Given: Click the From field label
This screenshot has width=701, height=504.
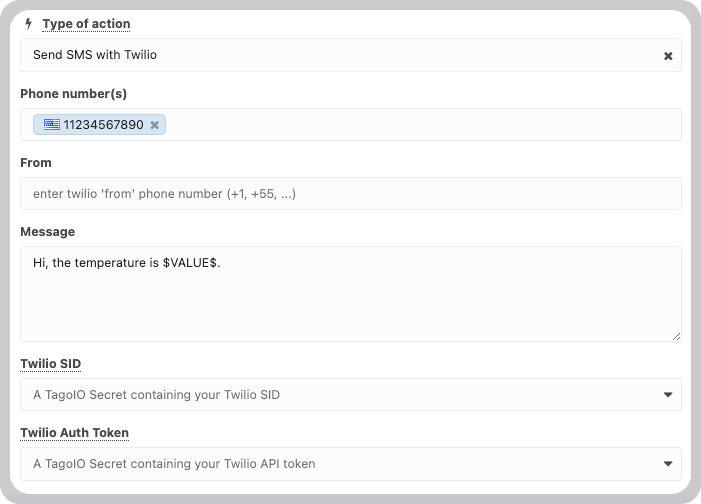Looking at the screenshot, I should click(36, 162).
